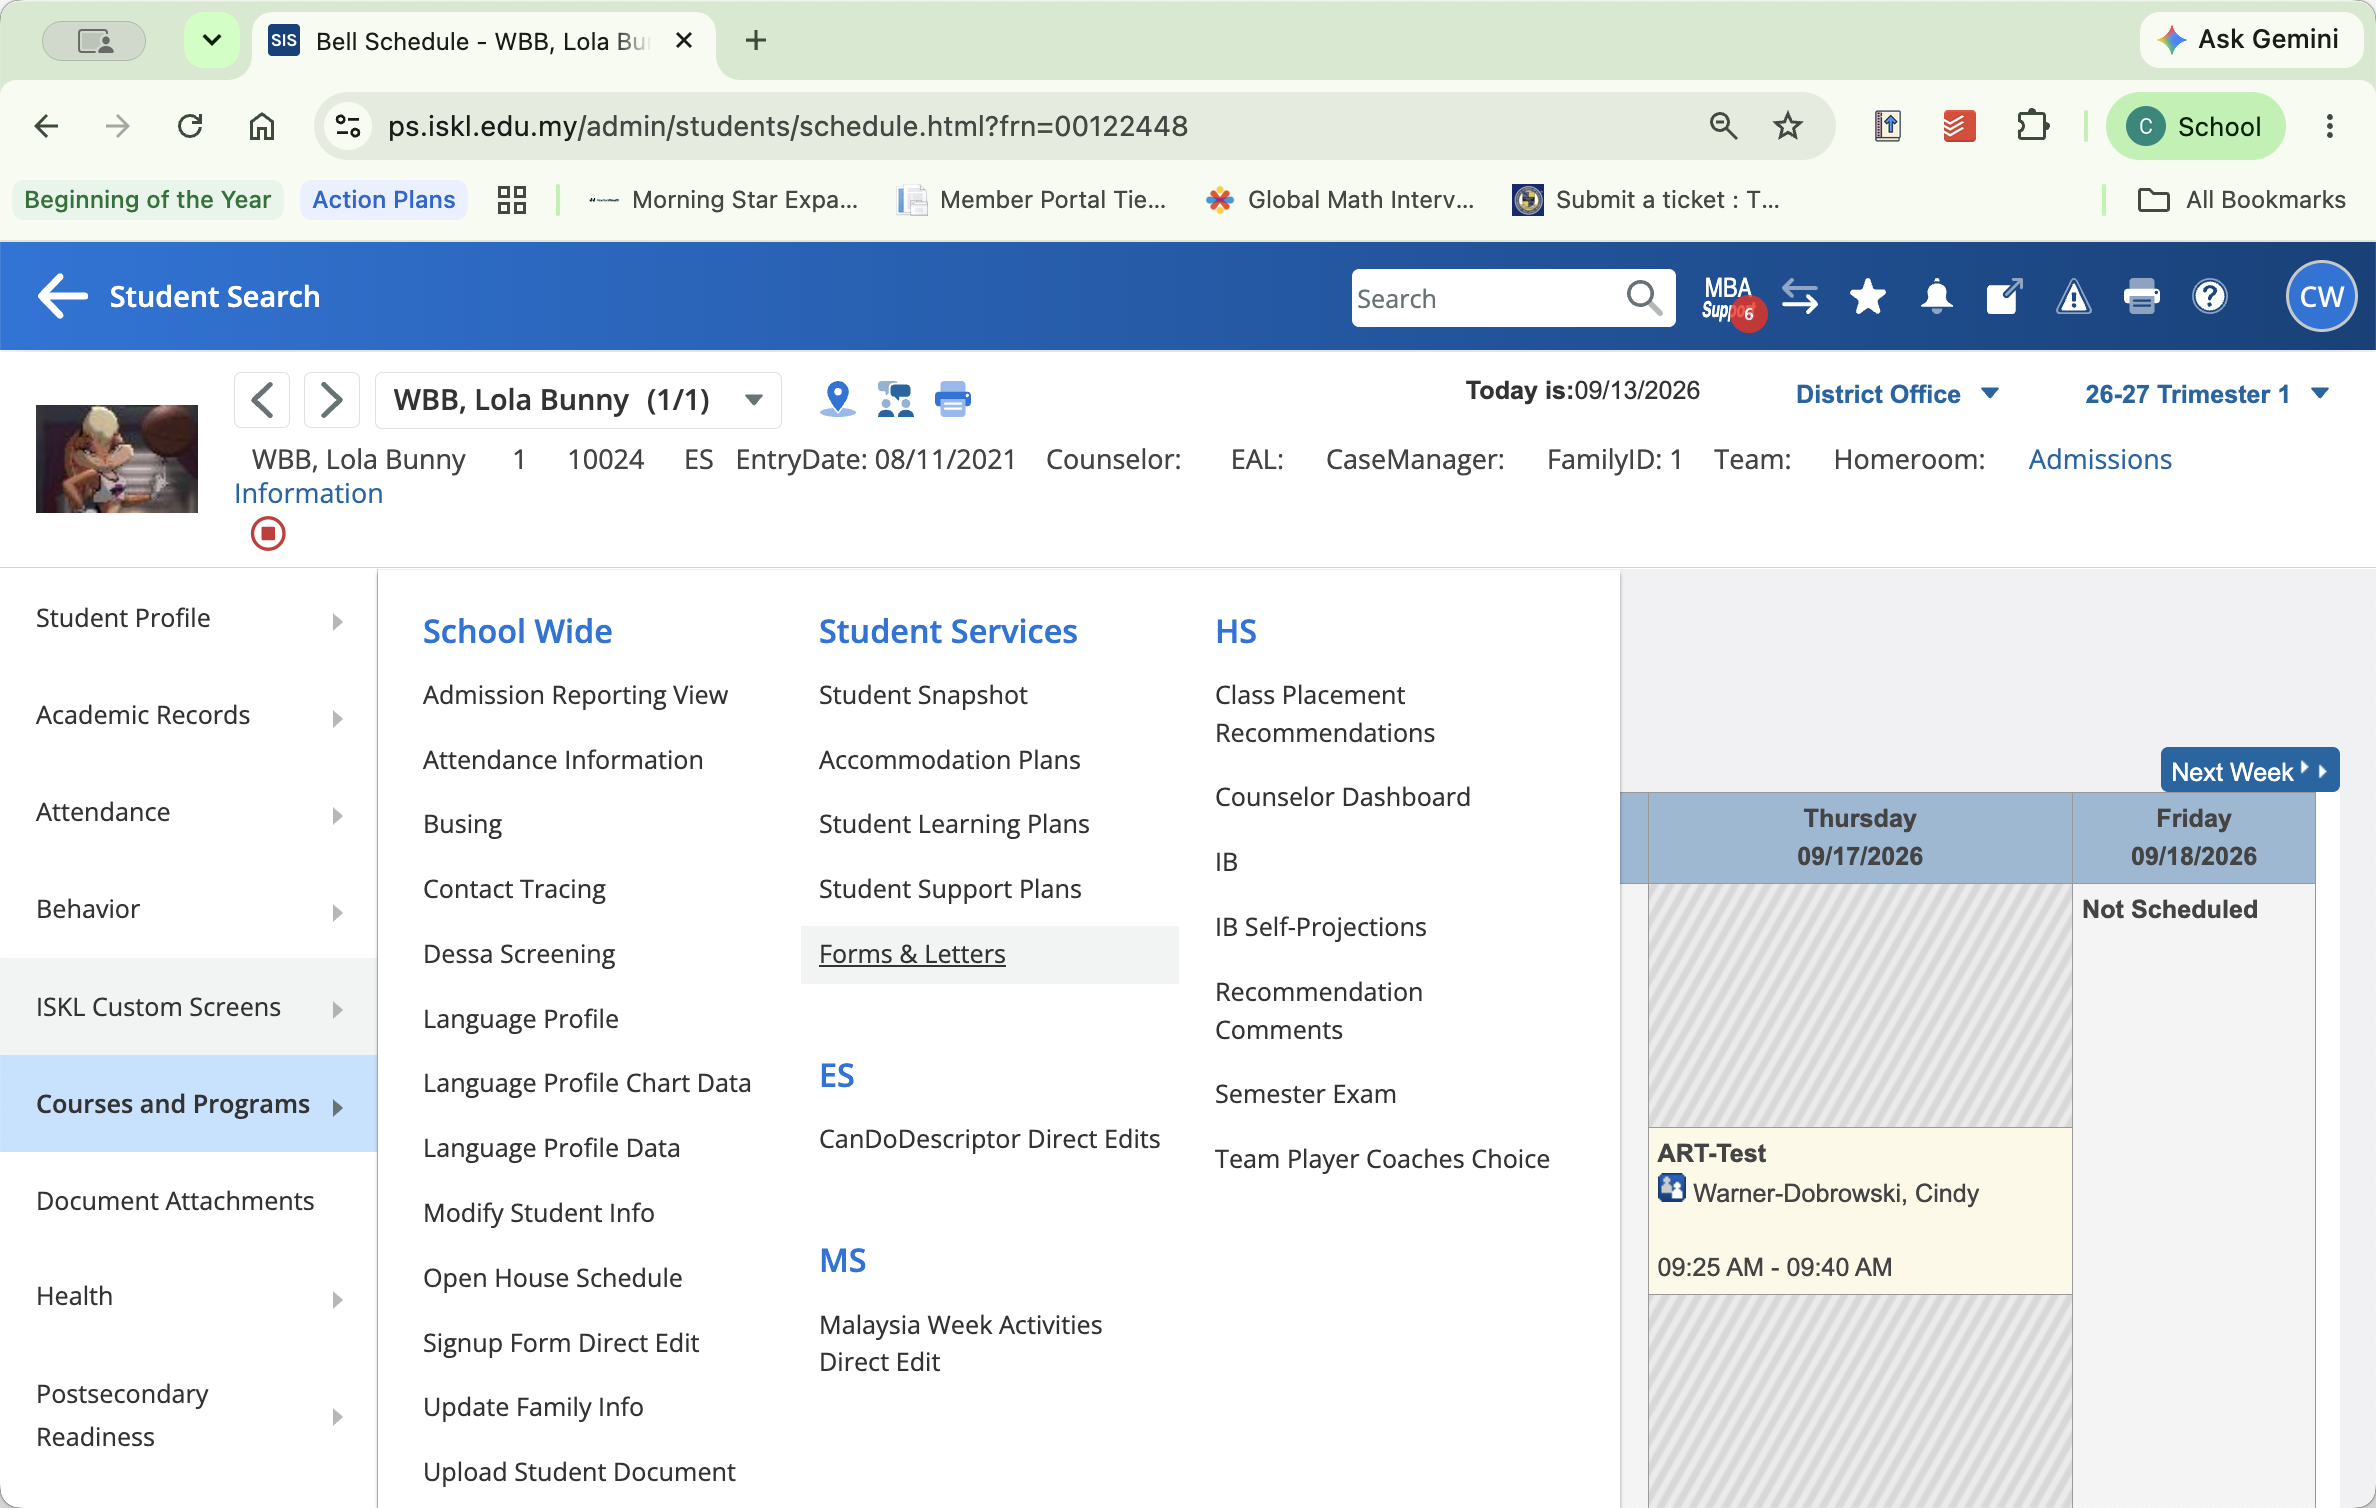Viewport: 2376px width, 1508px height.
Task: Open the CW user avatar menu
Action: 2321,296
